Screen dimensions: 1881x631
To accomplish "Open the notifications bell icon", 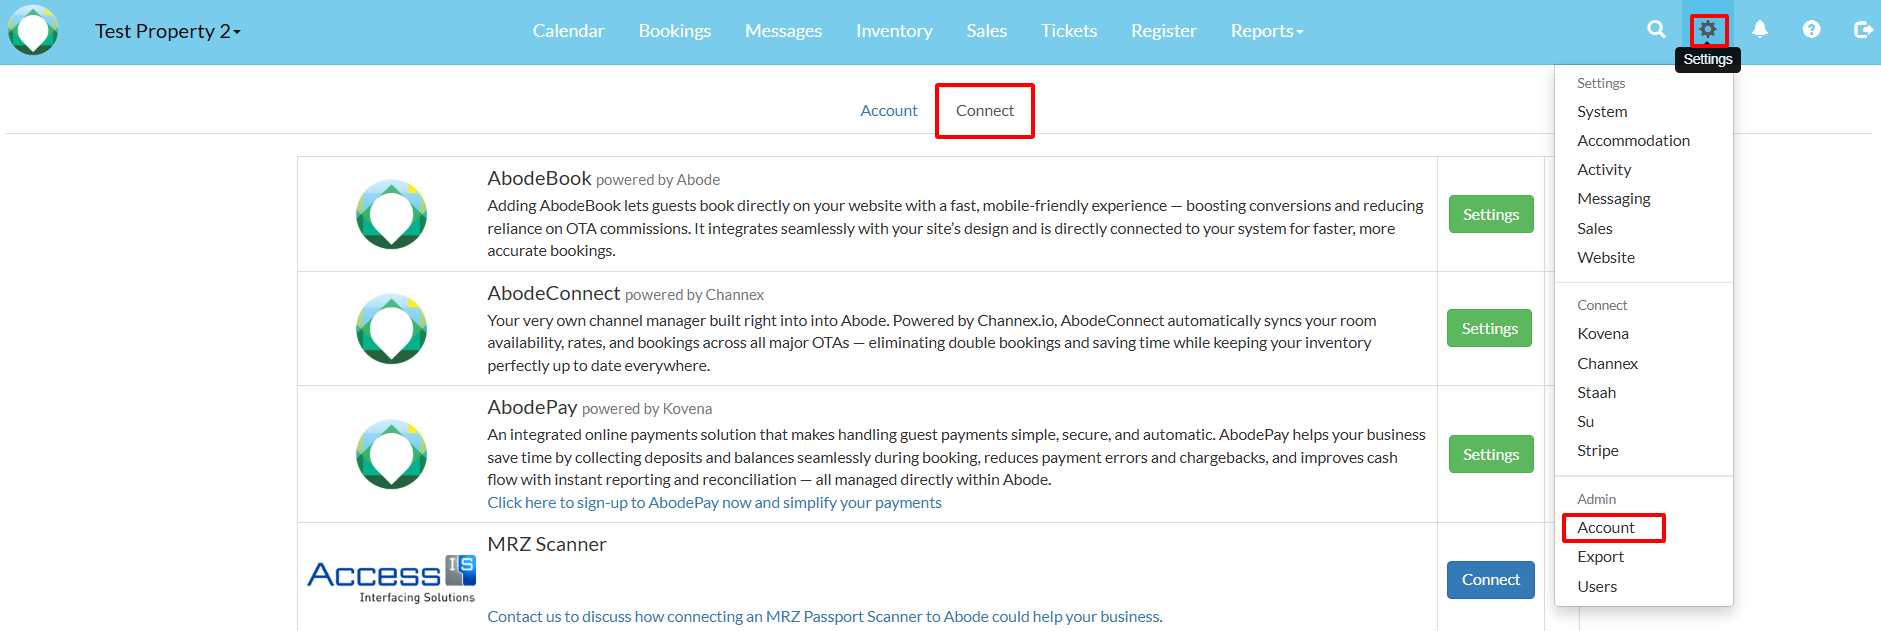I will click(1760, 29).
